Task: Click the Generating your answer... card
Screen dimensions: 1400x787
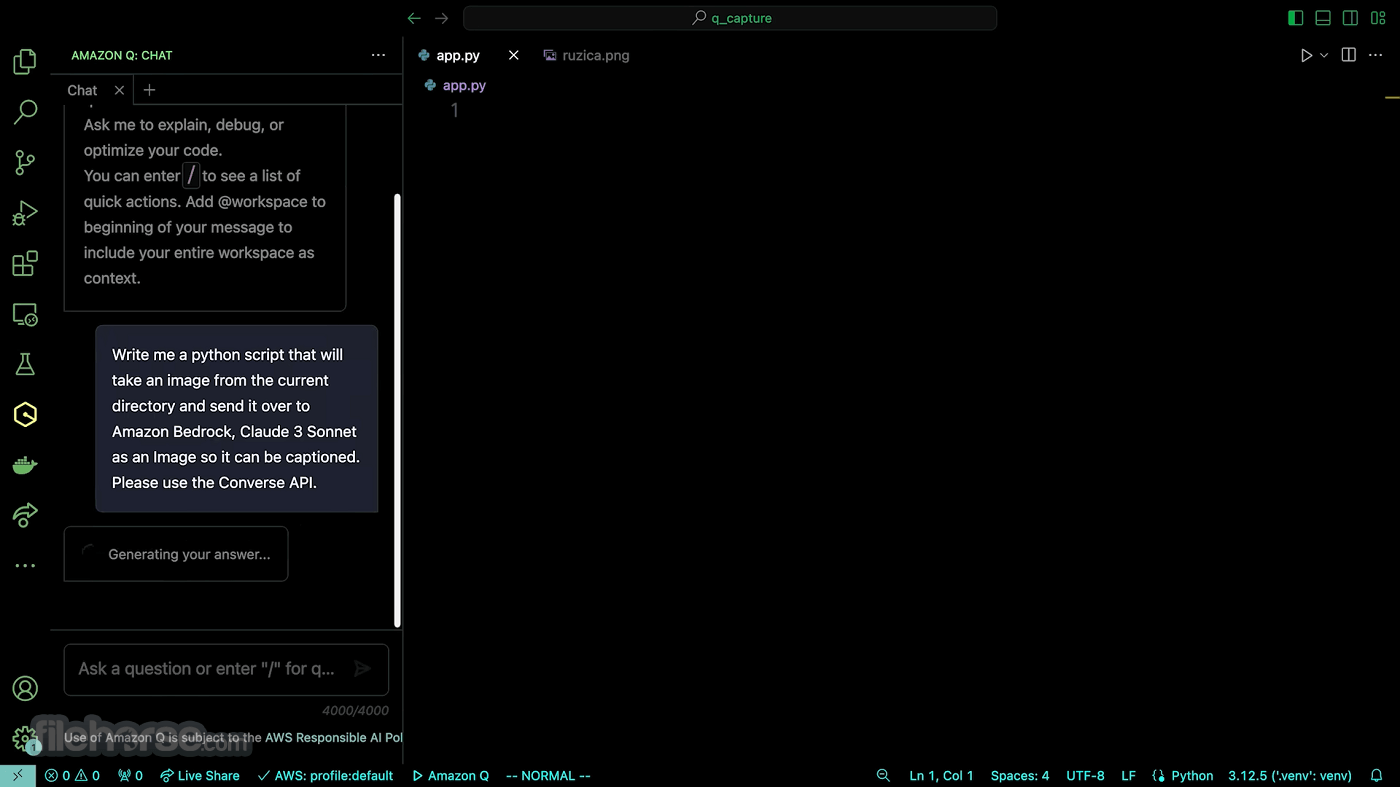Action: click(176, 554)
